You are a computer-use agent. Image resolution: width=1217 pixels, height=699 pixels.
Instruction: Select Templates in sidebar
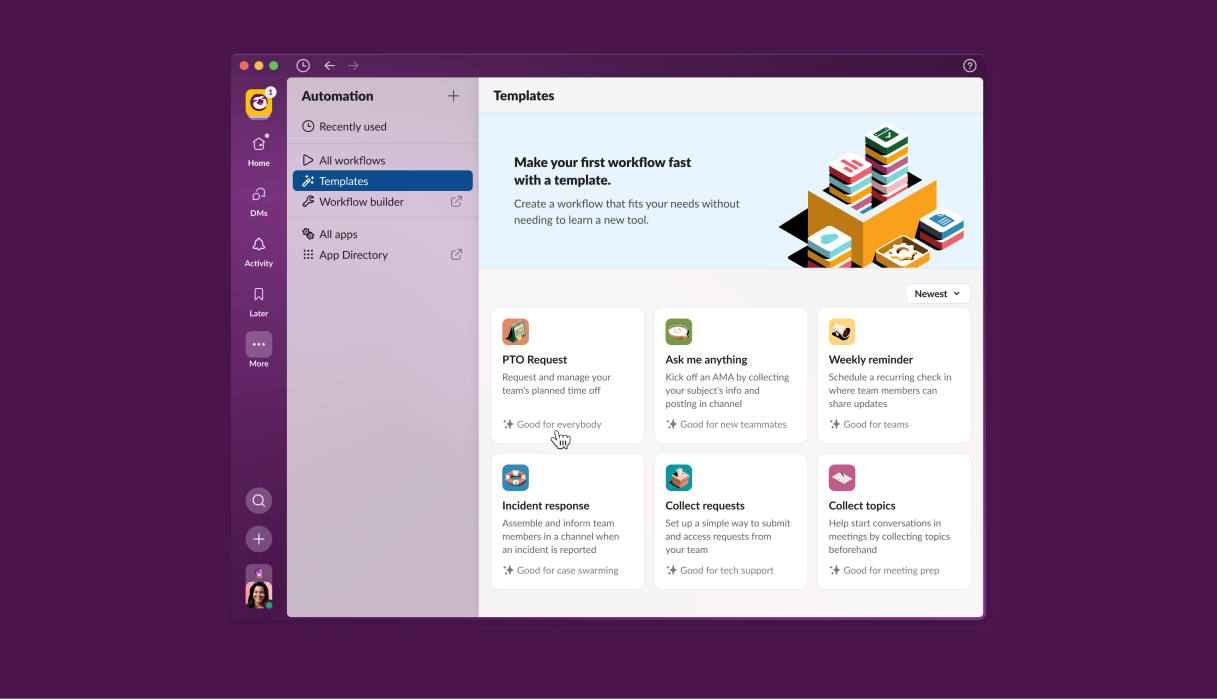[x=383, y=181]
